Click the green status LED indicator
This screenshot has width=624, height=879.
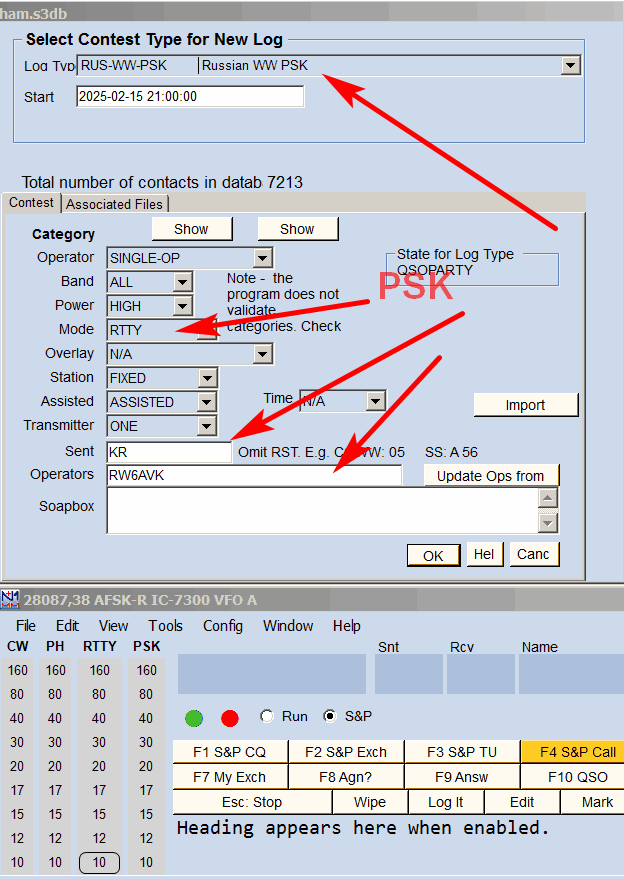(x=194, y=717)
